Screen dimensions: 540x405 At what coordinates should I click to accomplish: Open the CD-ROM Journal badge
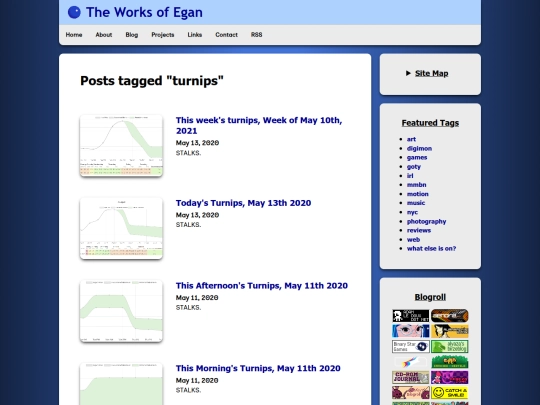click(x=411, y=377)
